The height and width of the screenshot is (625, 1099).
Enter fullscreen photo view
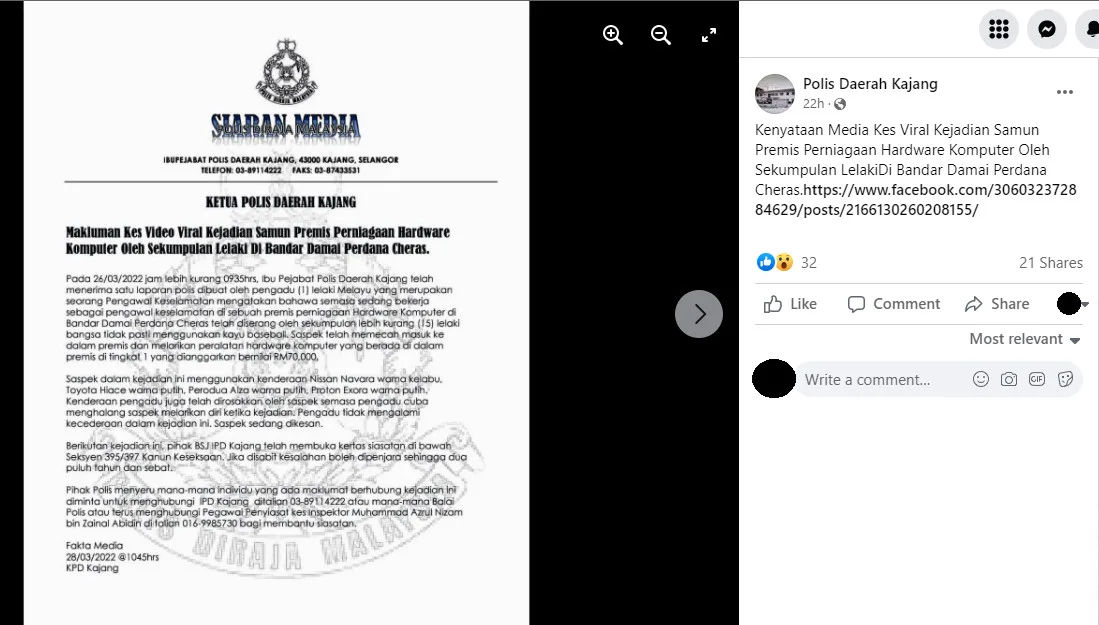click(x=709, y=35)
